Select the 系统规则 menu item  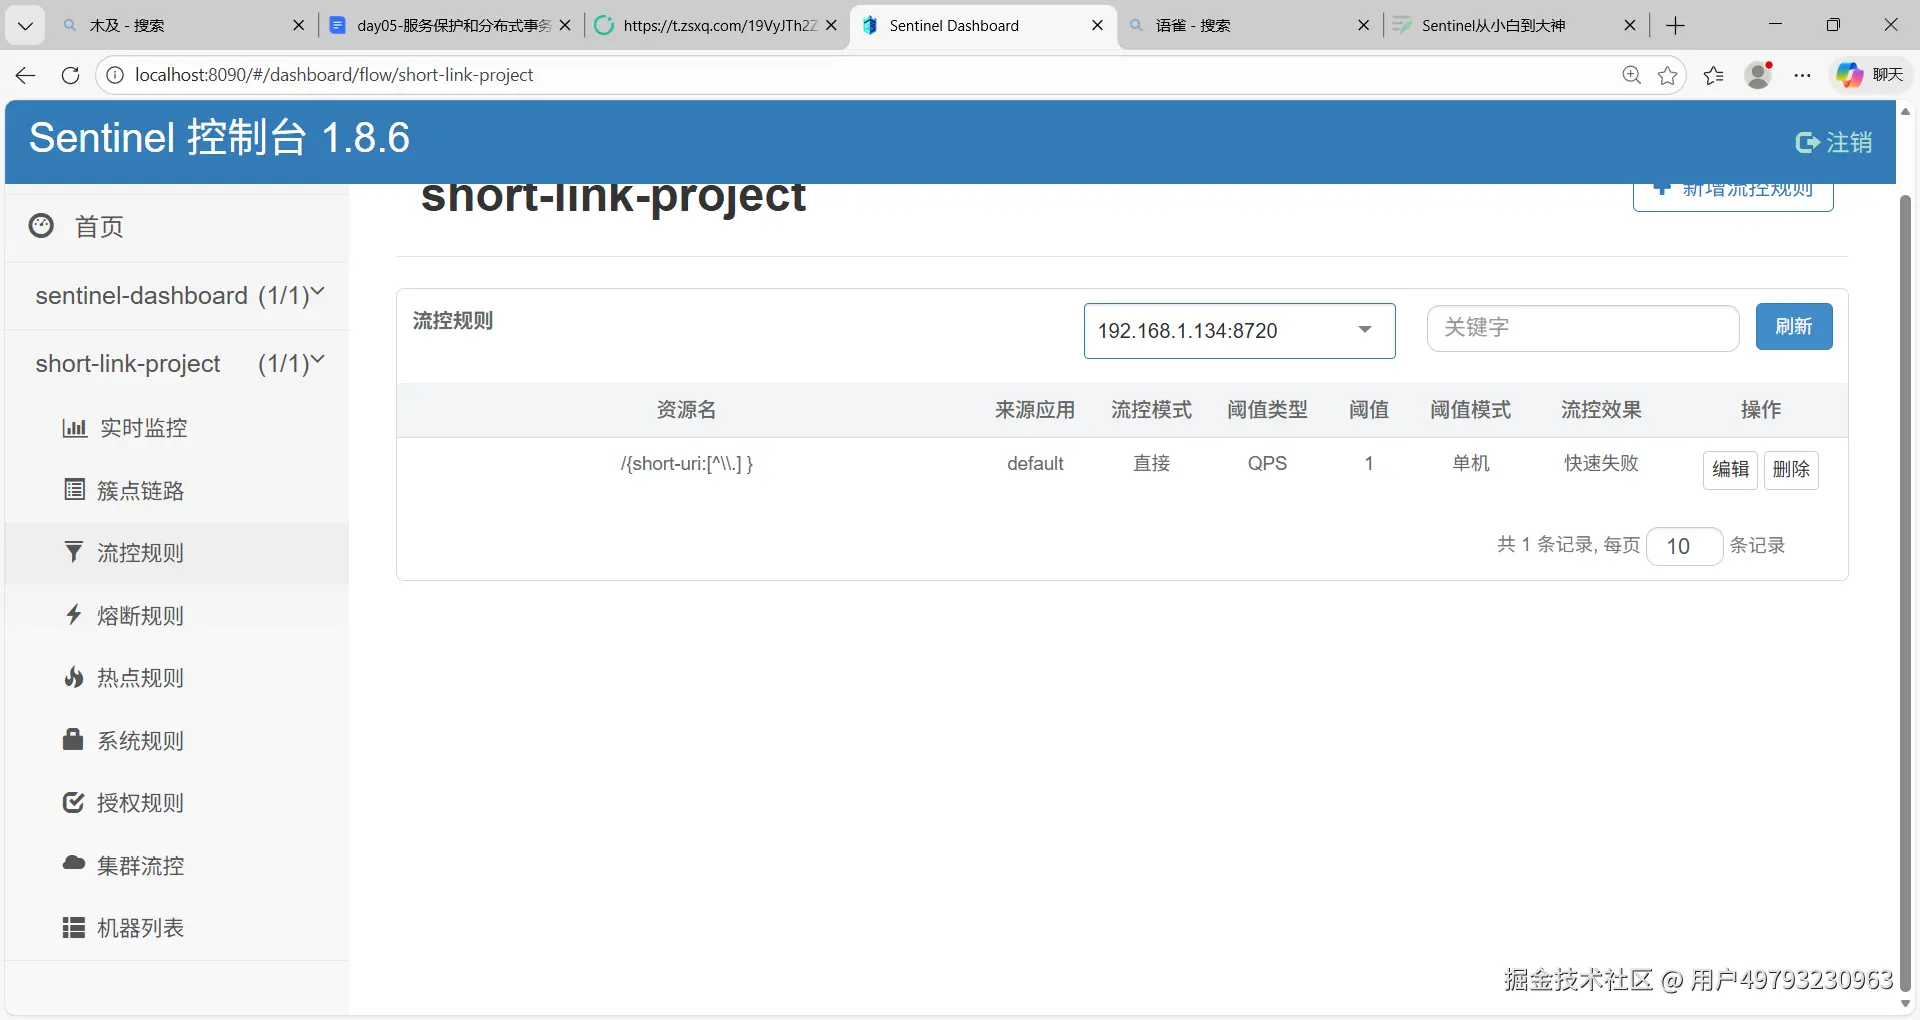point(177,740)
